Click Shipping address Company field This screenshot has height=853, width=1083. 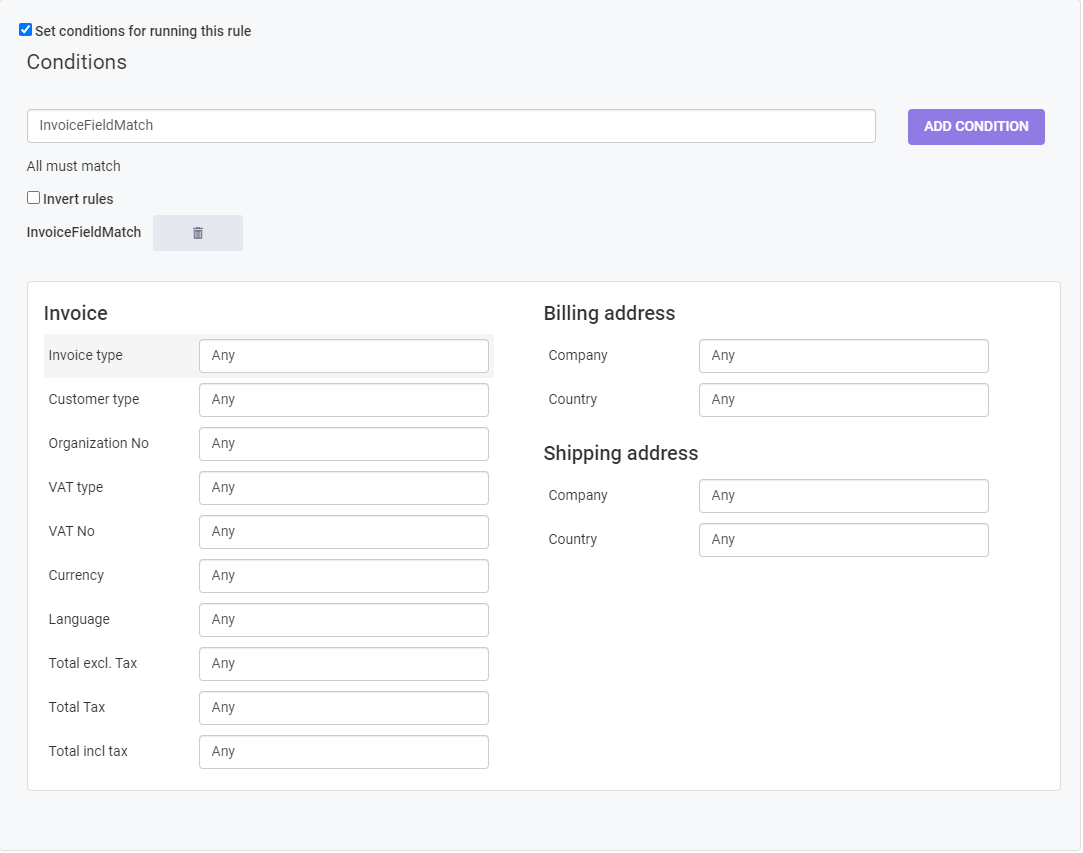(x=843, y=496)
